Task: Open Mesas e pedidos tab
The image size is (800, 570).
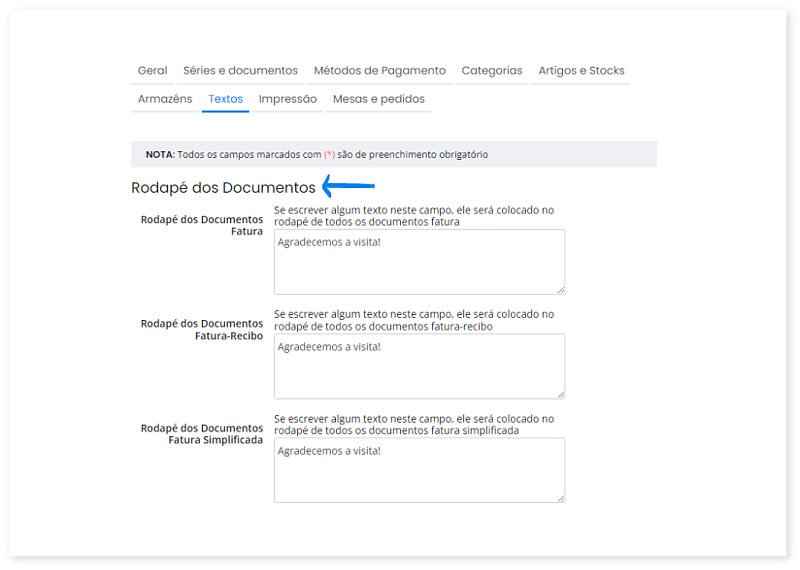Action: pos(379,99)
